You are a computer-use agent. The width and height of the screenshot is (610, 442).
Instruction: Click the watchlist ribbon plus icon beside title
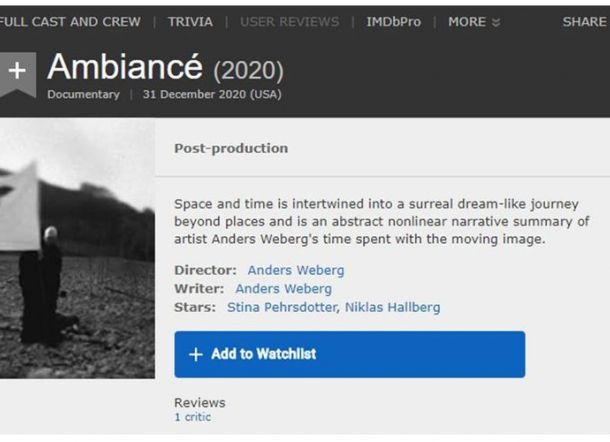pyautogui.click(x=17, y=74)
